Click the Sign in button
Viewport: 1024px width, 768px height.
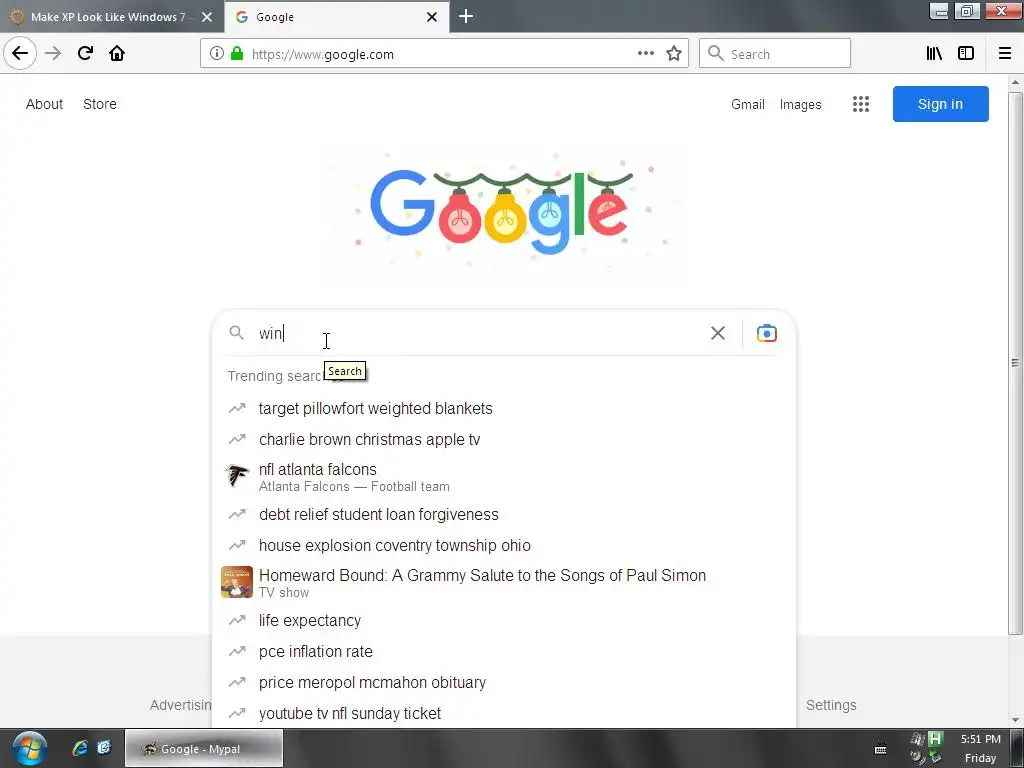(940, 104)
